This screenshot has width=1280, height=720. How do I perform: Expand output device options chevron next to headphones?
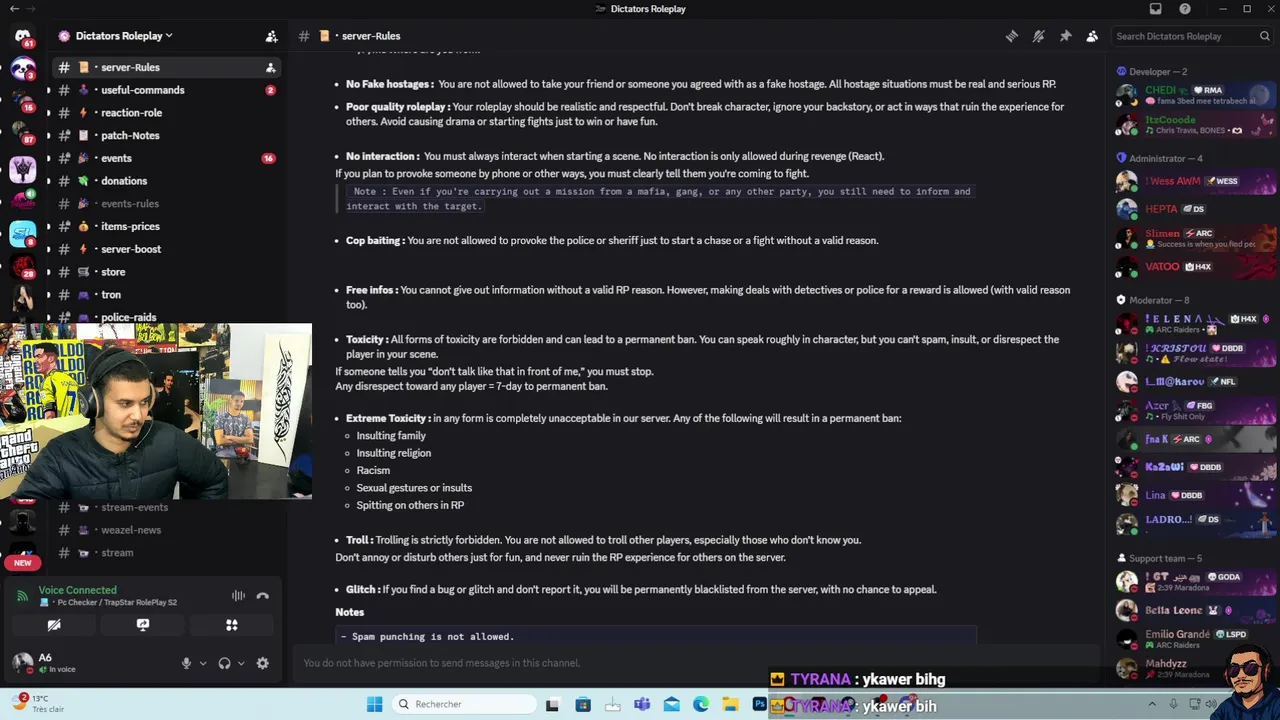[x=241, y=663]
